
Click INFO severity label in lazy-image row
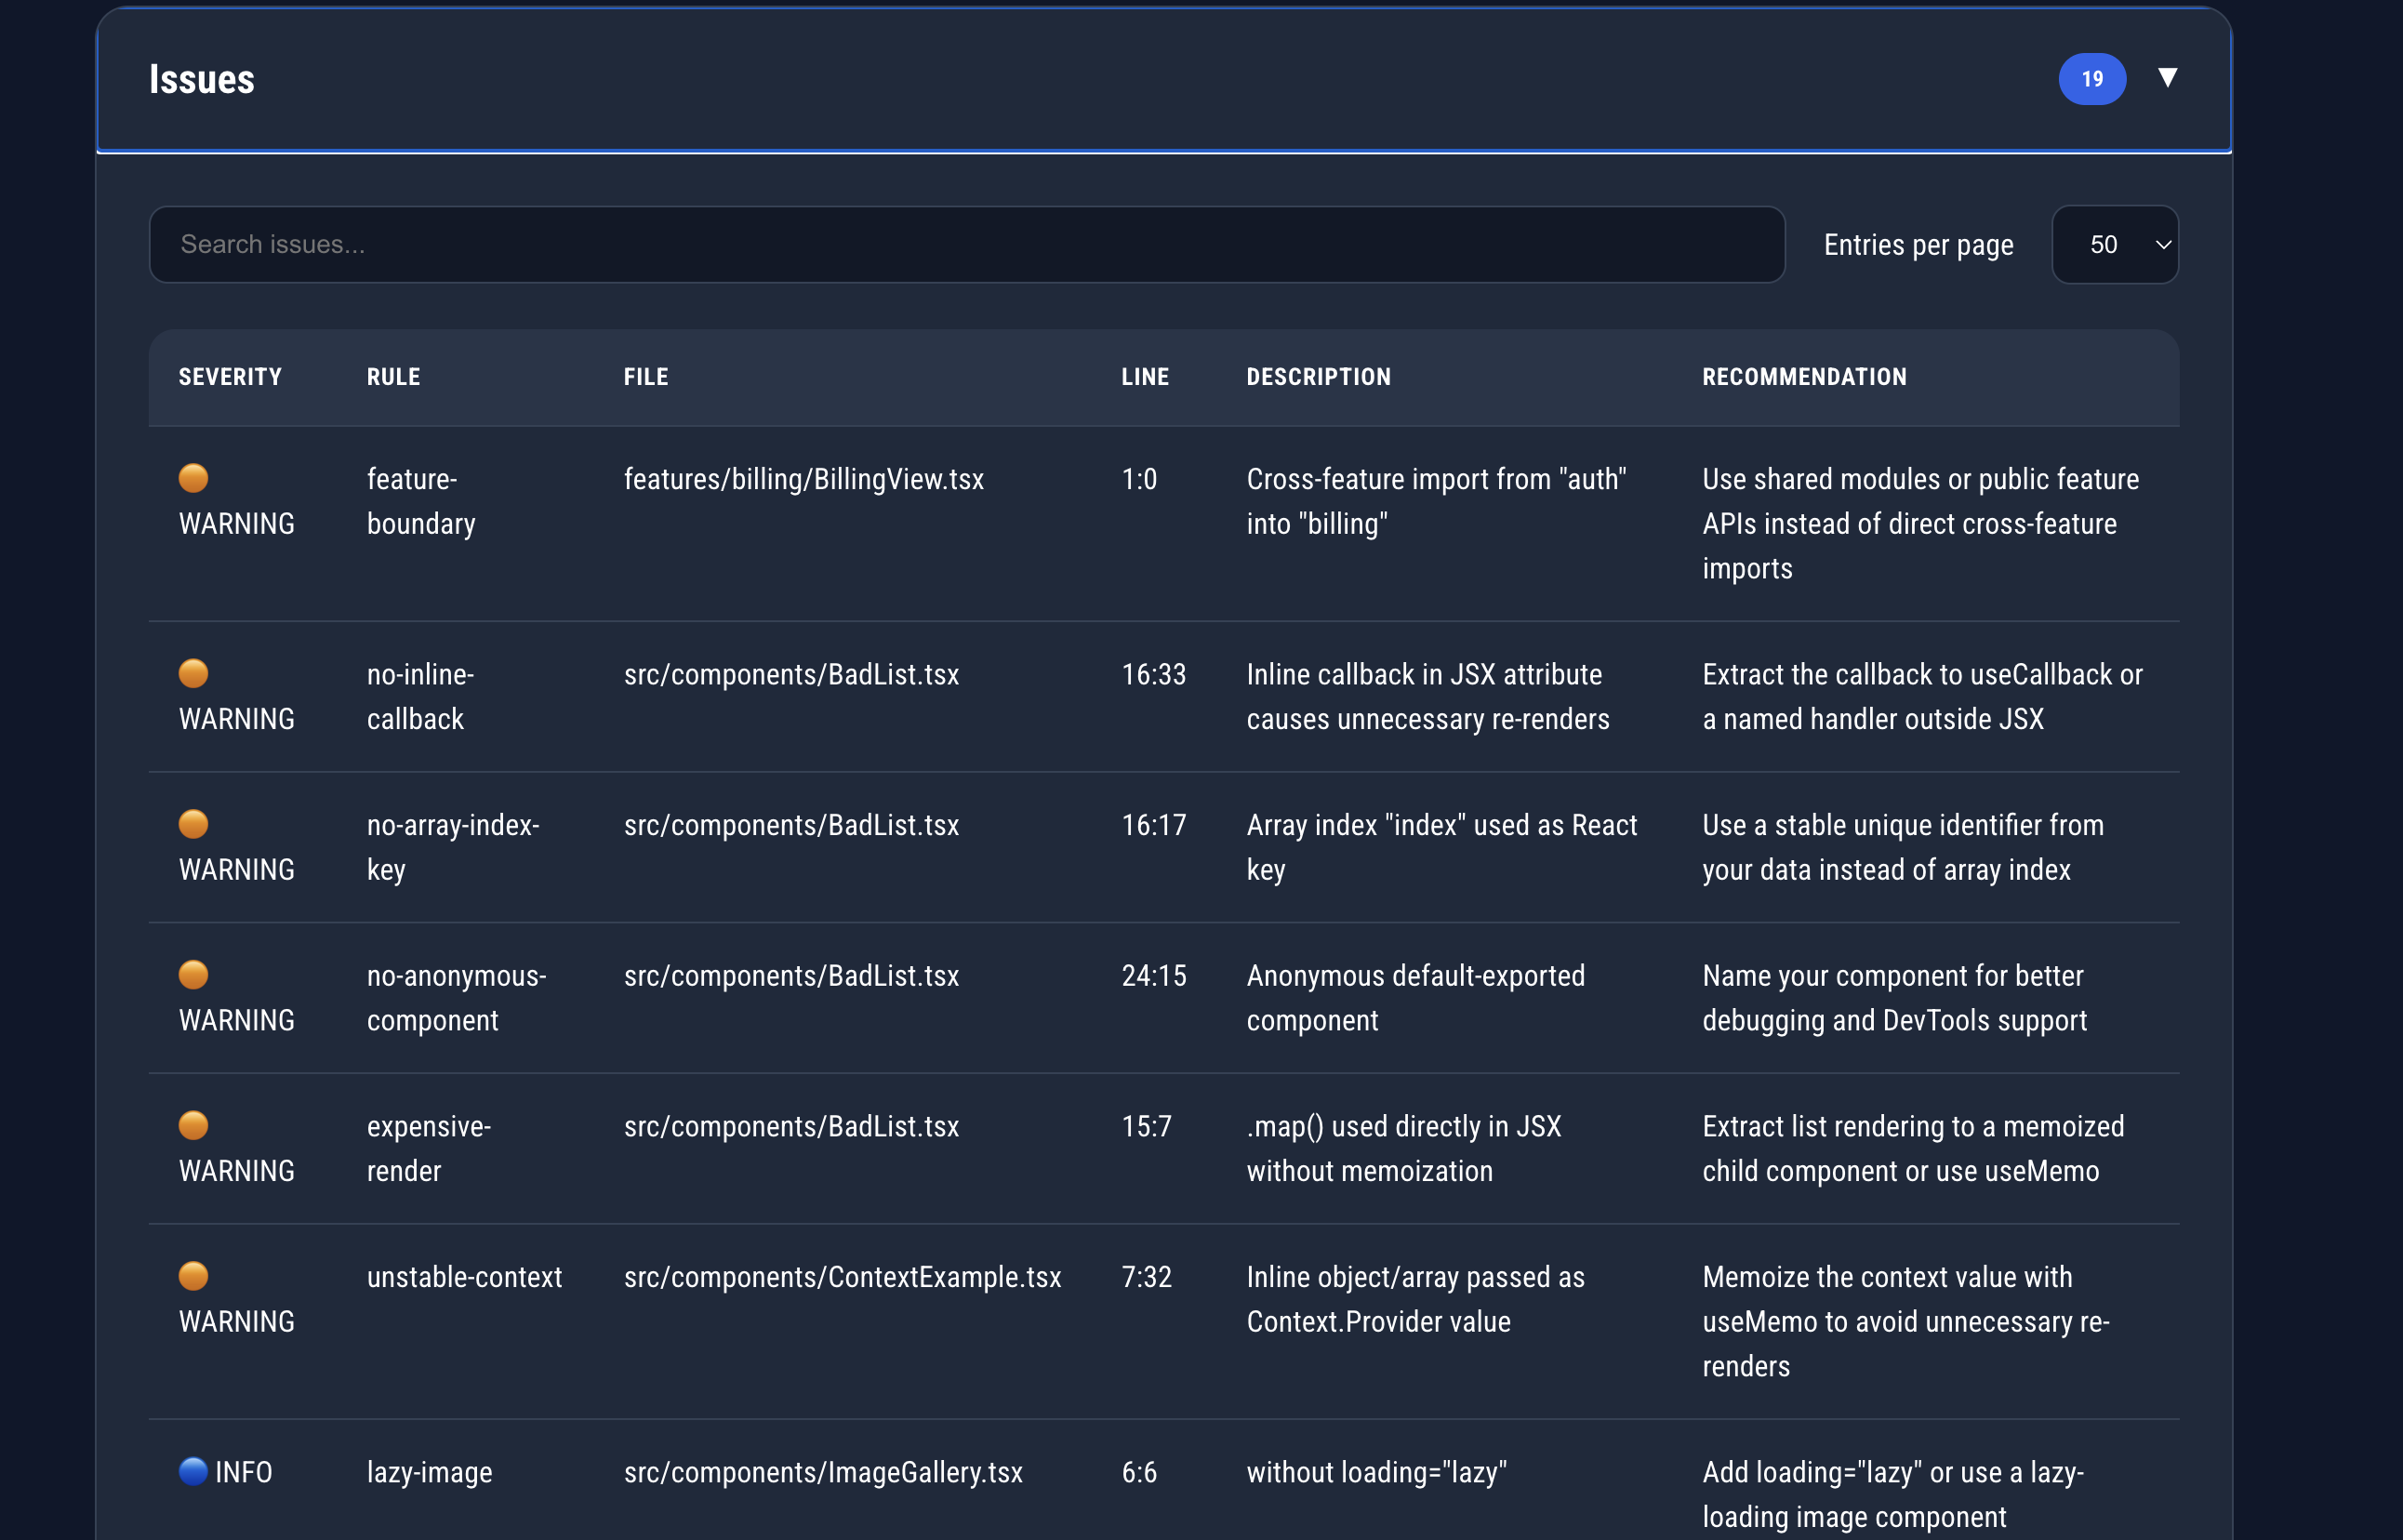click(243, 1472)
